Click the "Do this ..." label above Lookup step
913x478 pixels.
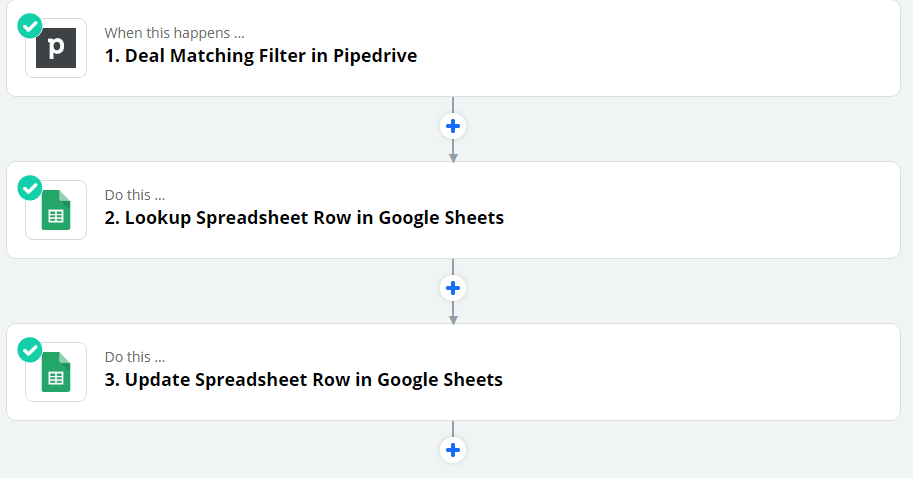point(135,195)
